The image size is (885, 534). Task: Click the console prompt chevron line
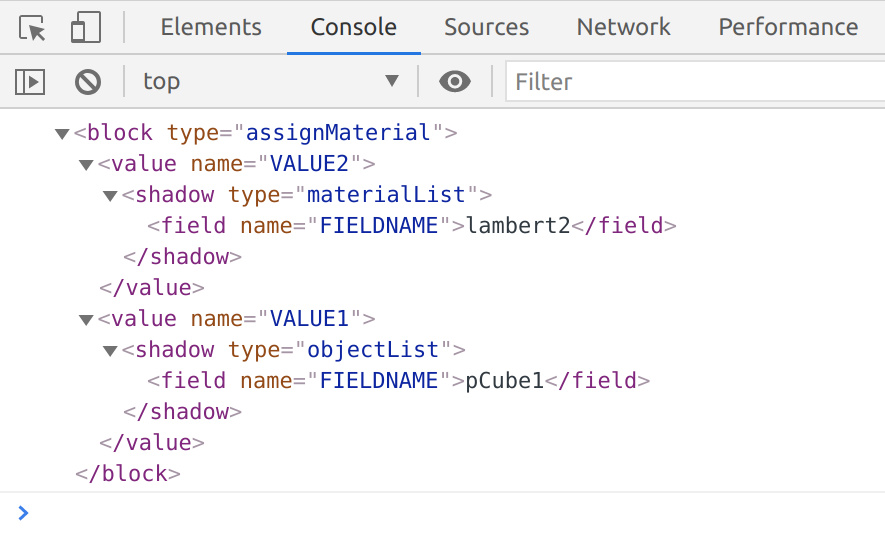click(442, 513)
